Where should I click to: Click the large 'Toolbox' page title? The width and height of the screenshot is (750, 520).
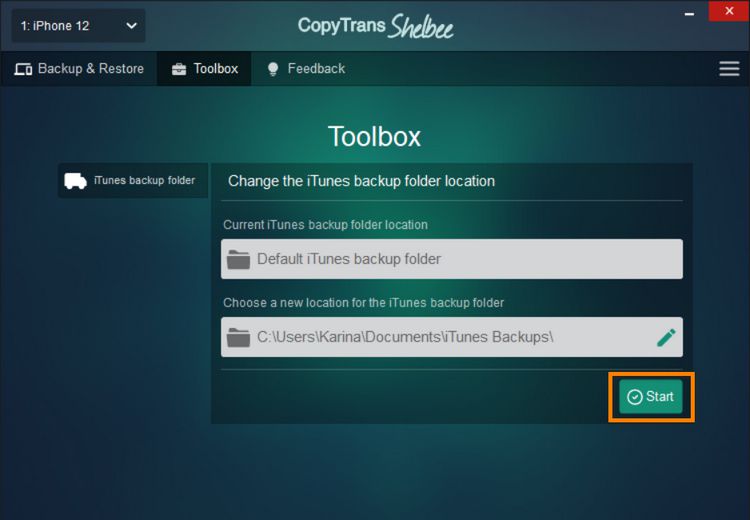tap(375, 137)
